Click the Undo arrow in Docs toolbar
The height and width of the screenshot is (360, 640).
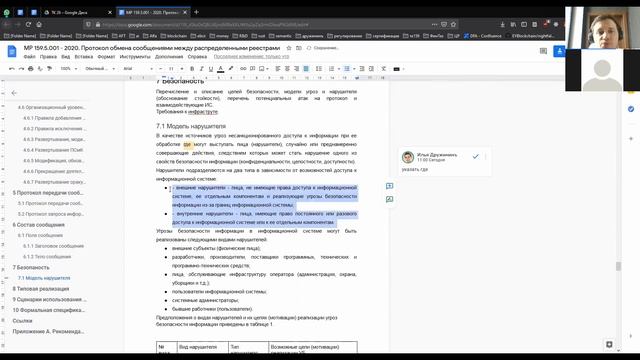coord(12,69)
